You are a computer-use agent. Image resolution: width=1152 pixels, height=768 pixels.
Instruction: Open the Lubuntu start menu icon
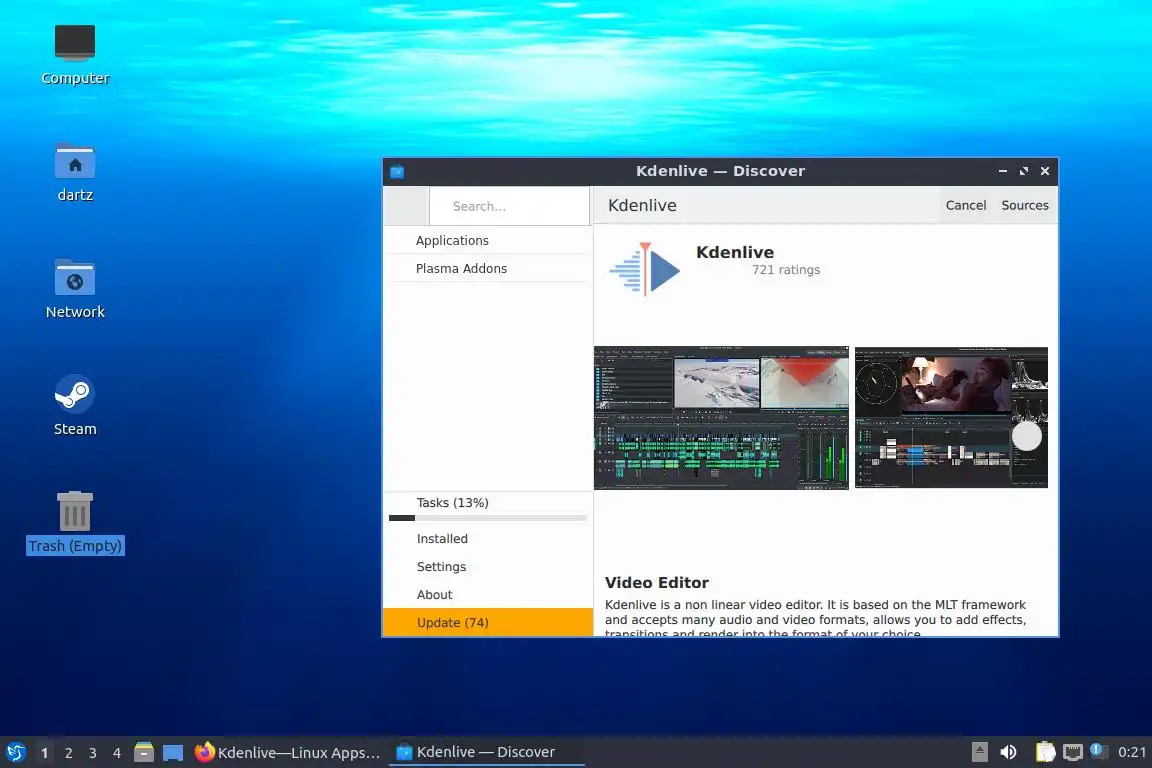pyautogui.click(x=15, y=752)
